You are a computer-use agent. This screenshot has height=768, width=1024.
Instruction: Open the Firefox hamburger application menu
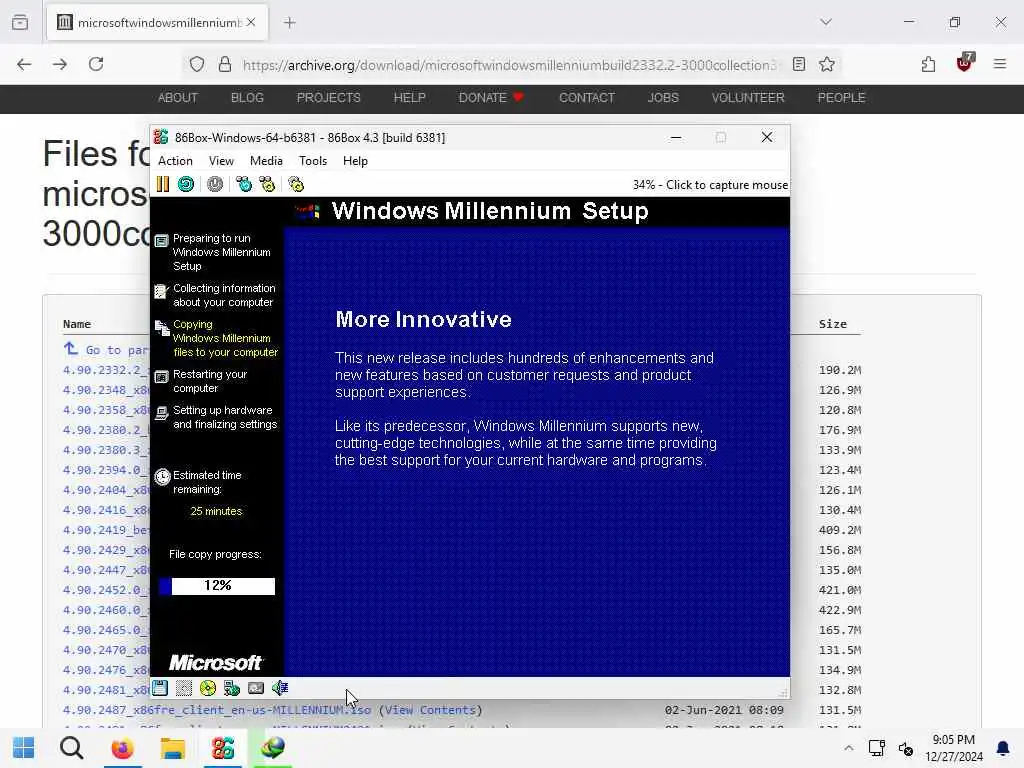[1000, 64]
